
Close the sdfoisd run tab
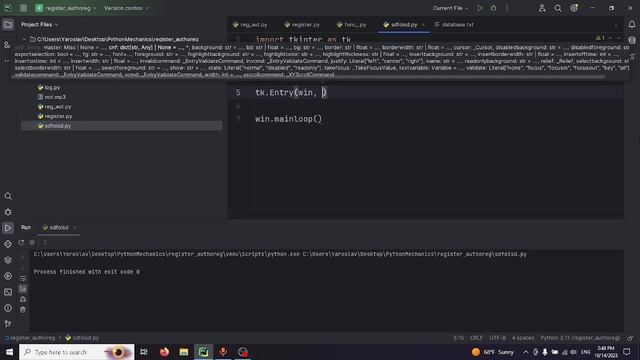[75, 227]
